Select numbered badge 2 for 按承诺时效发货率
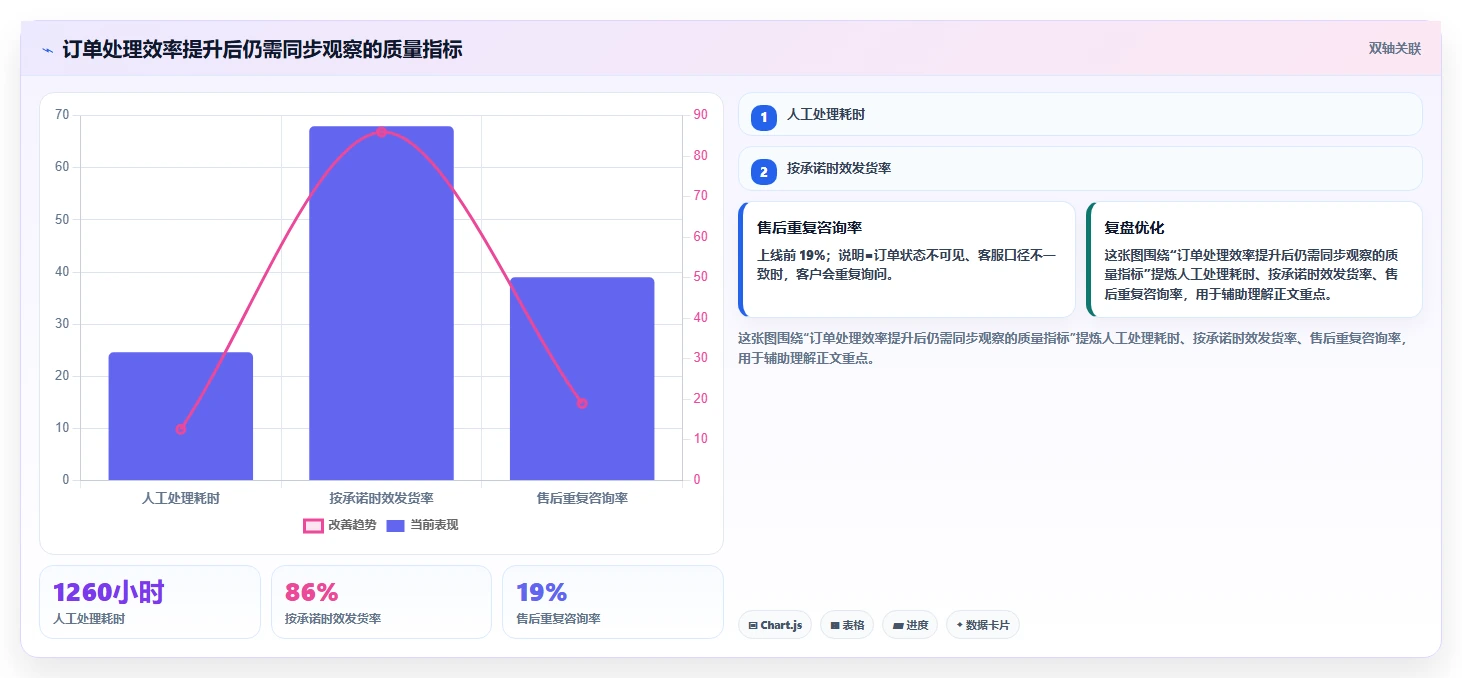Screen dimensions: 1462x678 764,172
